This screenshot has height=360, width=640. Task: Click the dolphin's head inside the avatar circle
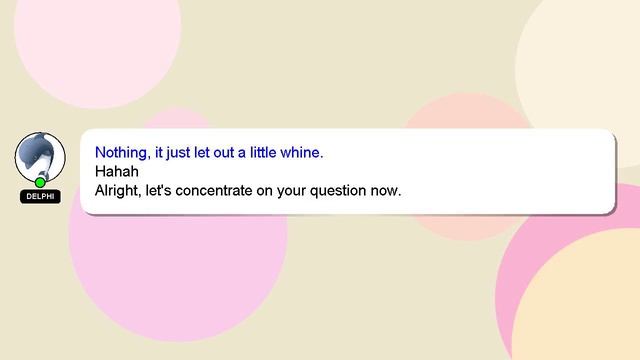coord(36,148)
